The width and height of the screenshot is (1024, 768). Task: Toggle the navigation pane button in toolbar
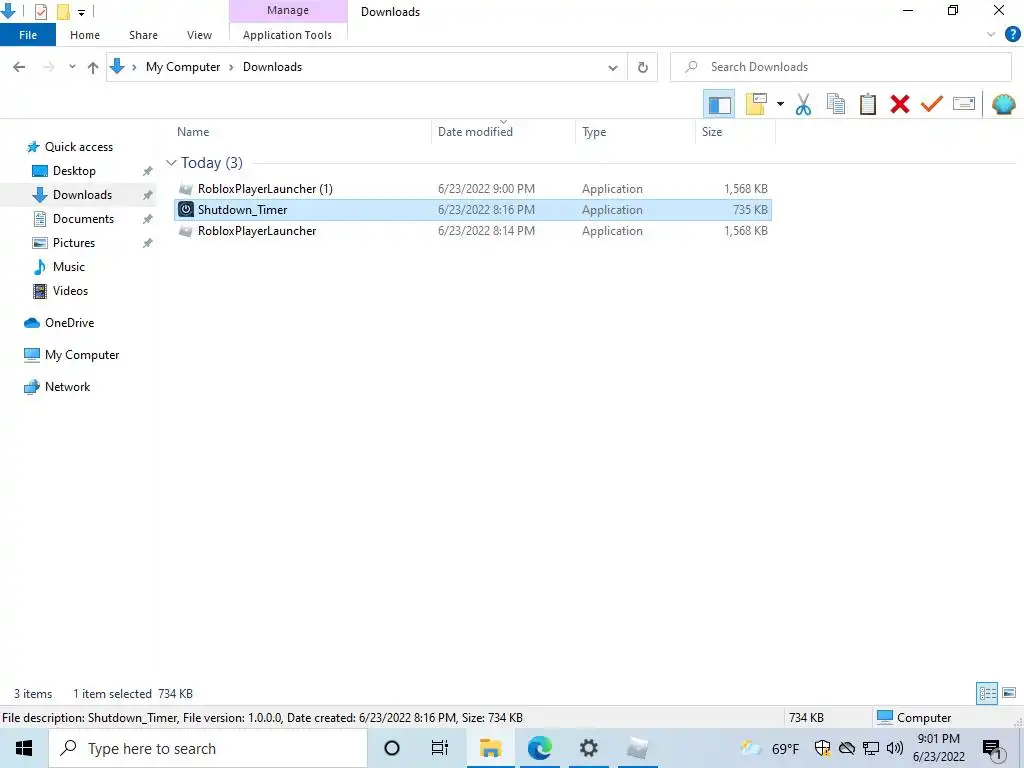tap(719, 104)
